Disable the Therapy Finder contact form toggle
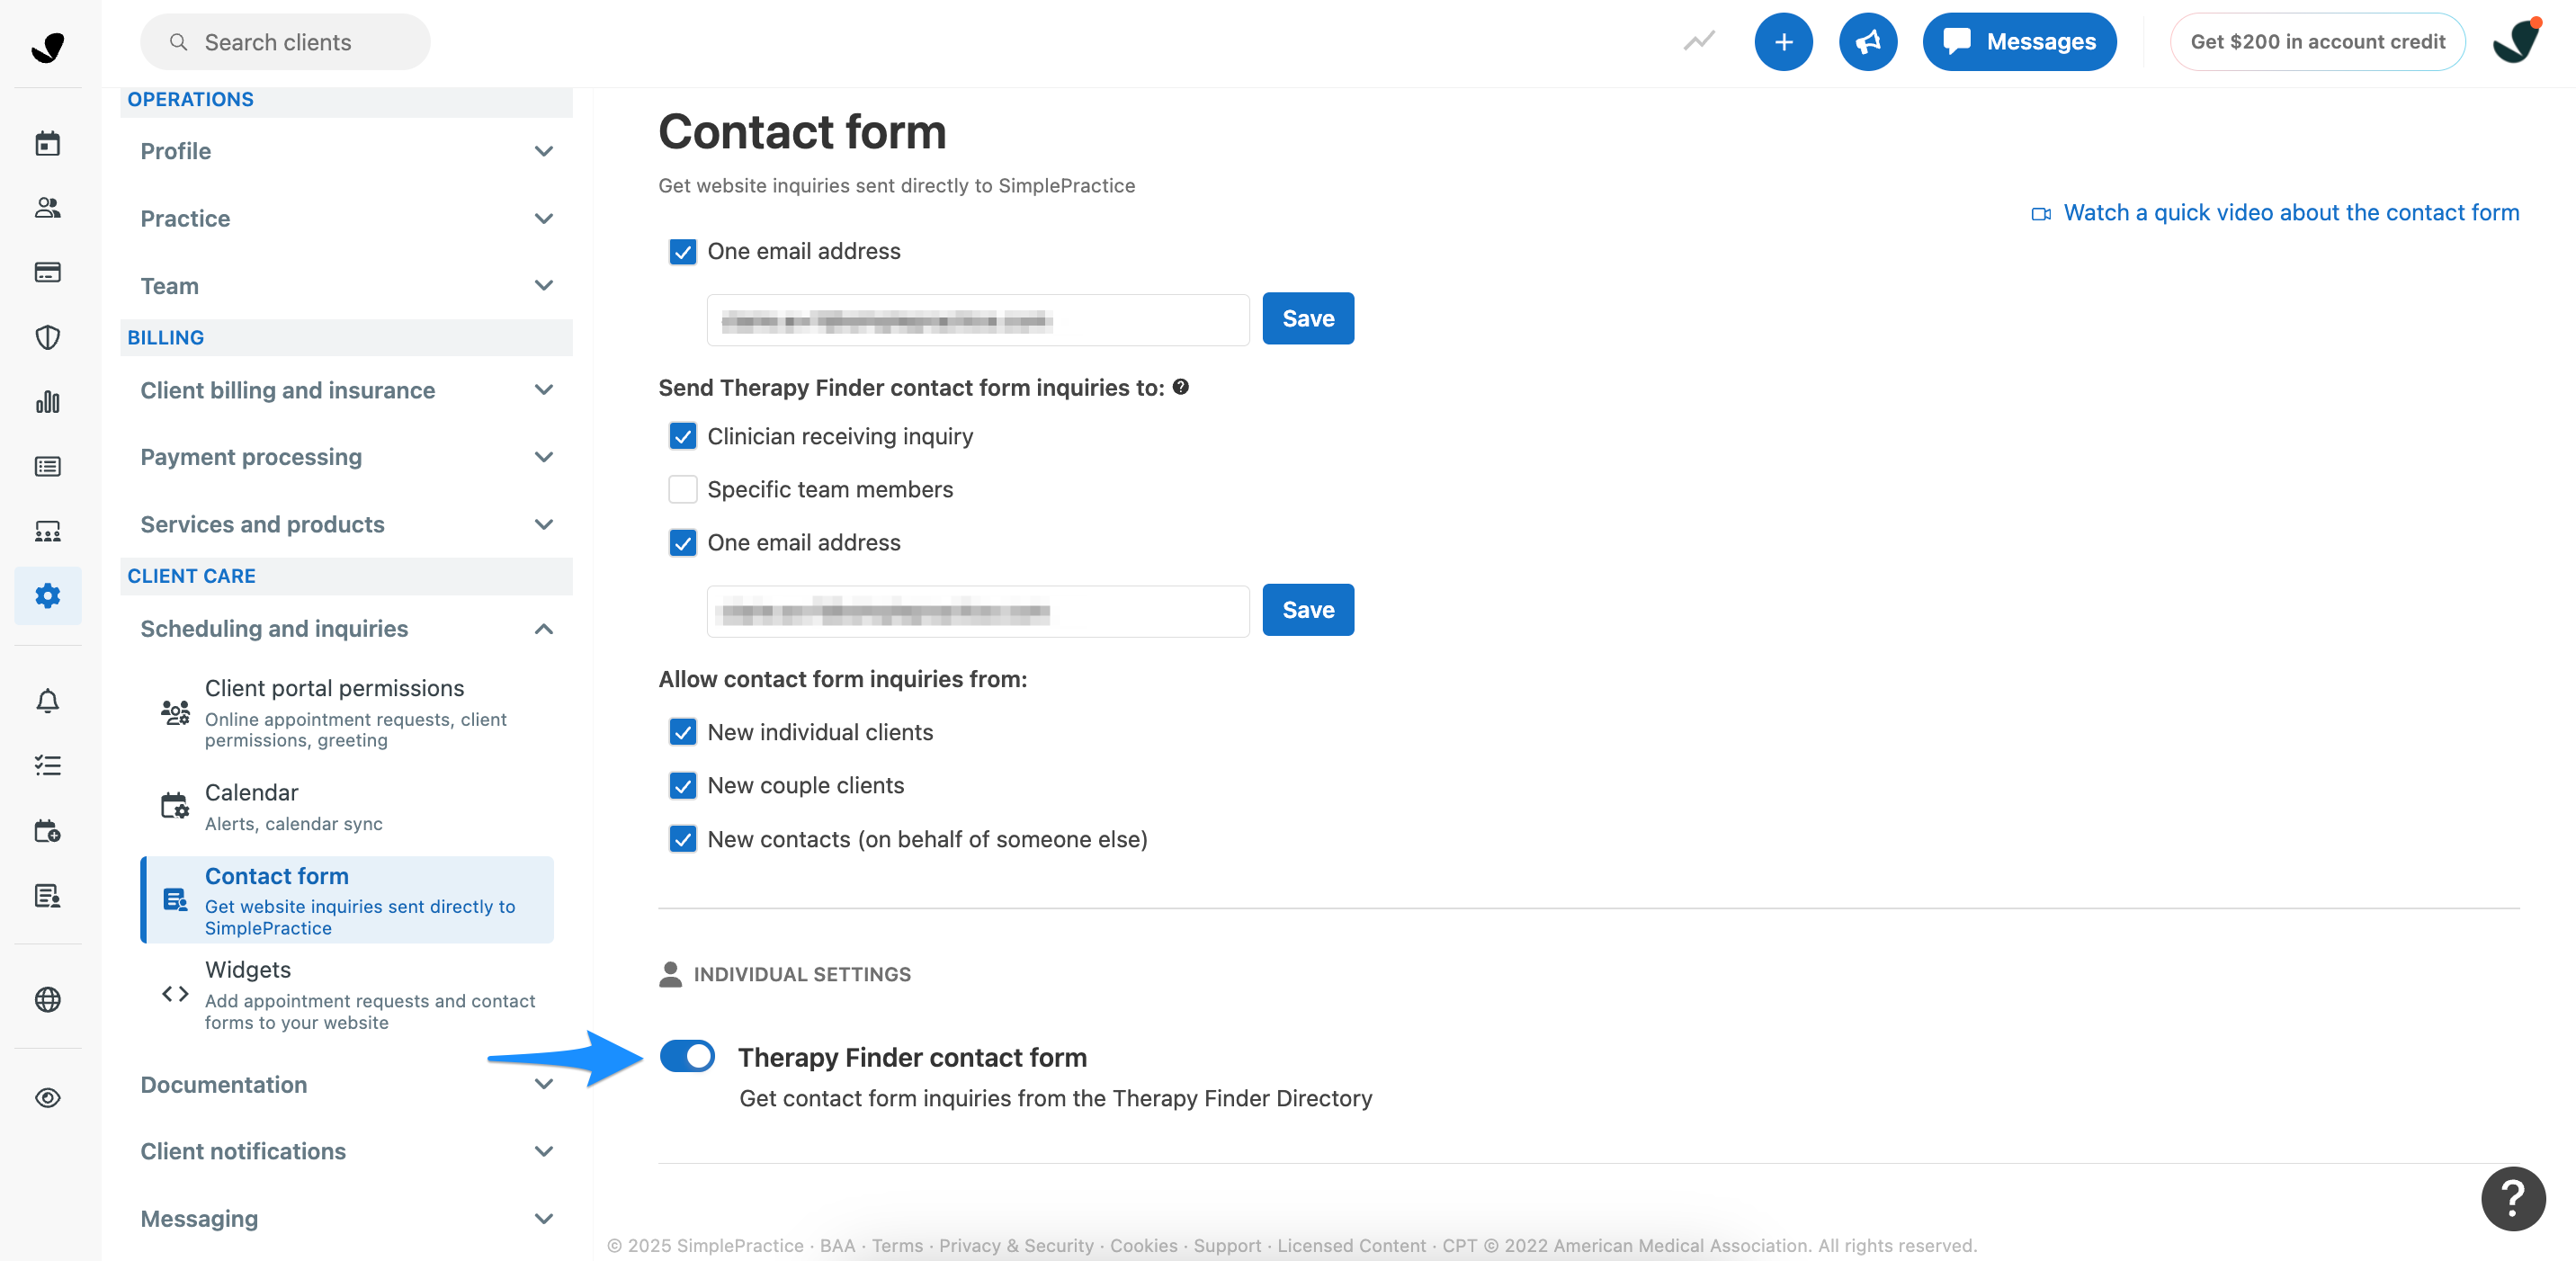Screen dimensions: 2576x1261 tap(687, 1057)
